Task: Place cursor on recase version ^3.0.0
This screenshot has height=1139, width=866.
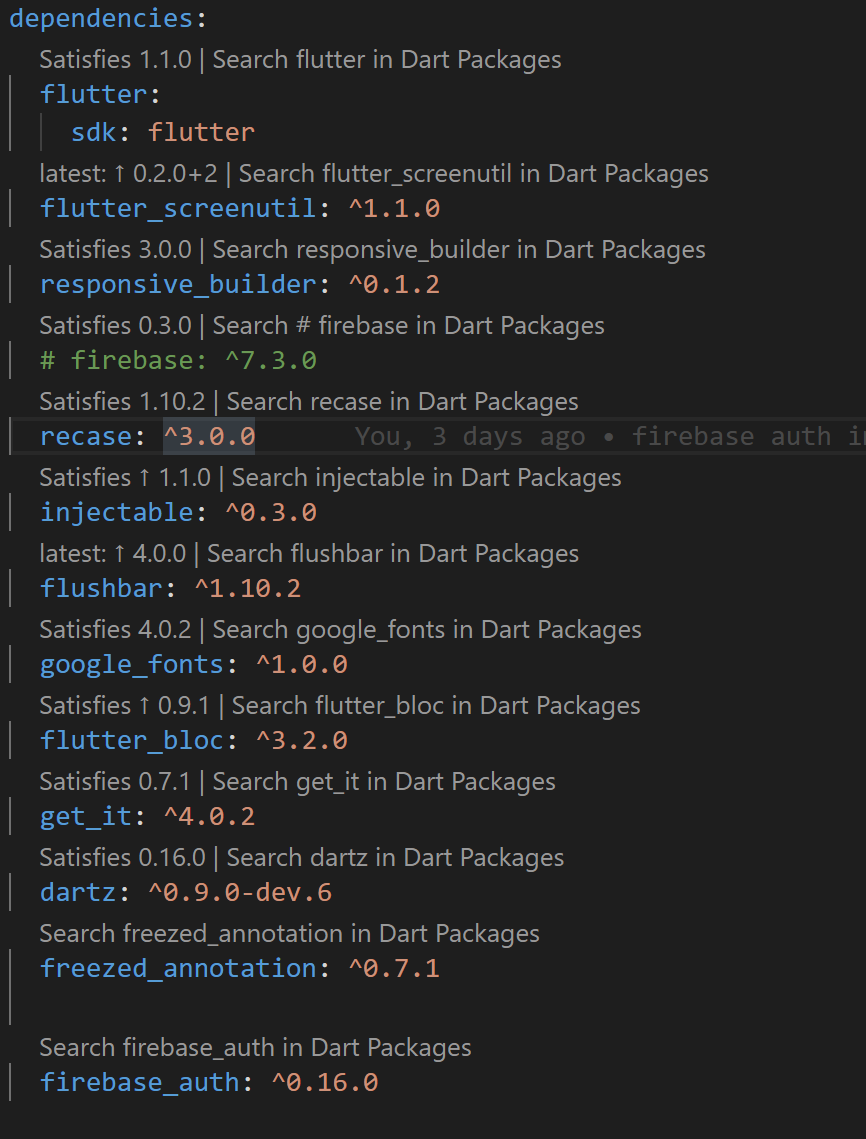Action: (209, 437)
